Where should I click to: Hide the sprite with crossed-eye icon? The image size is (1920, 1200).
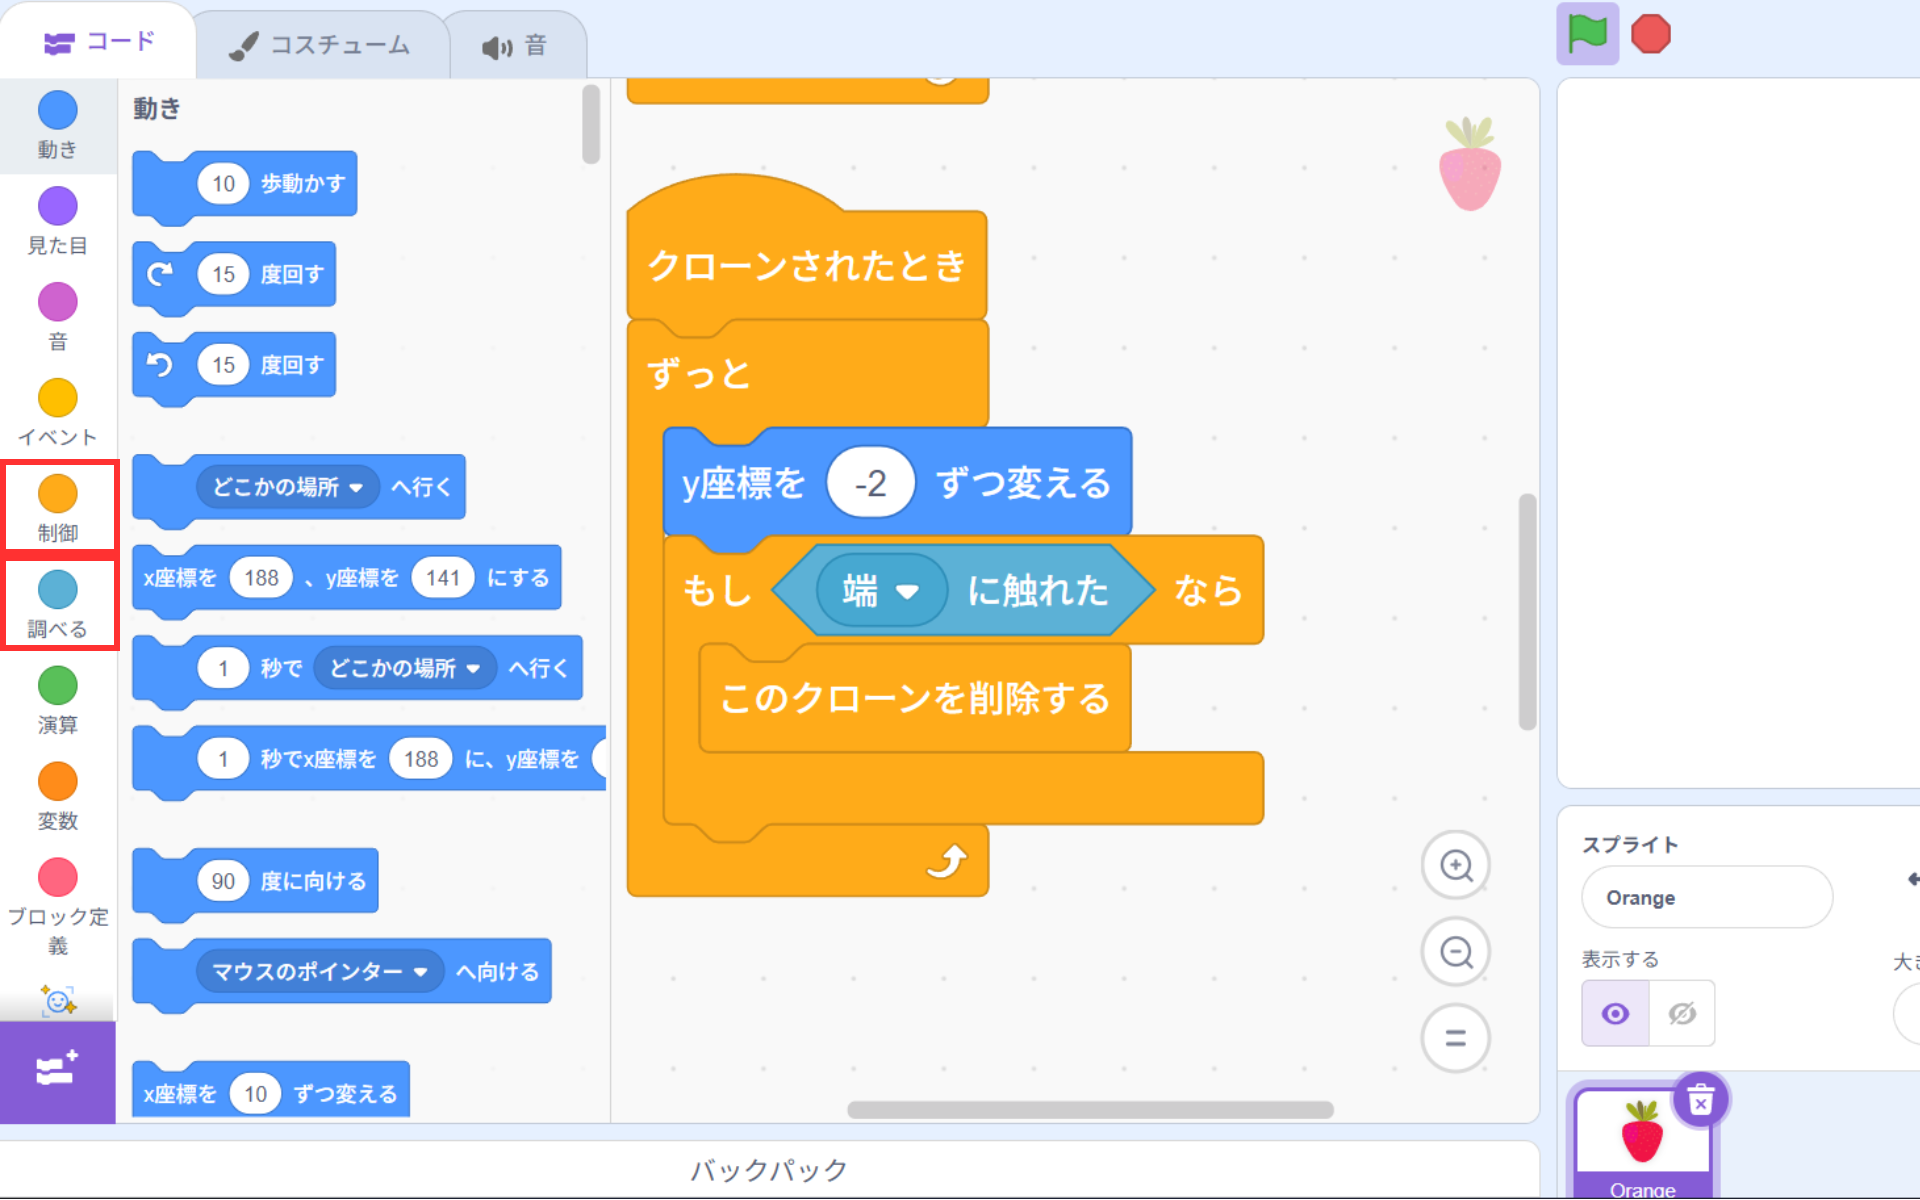[x=1682, y=1014]
